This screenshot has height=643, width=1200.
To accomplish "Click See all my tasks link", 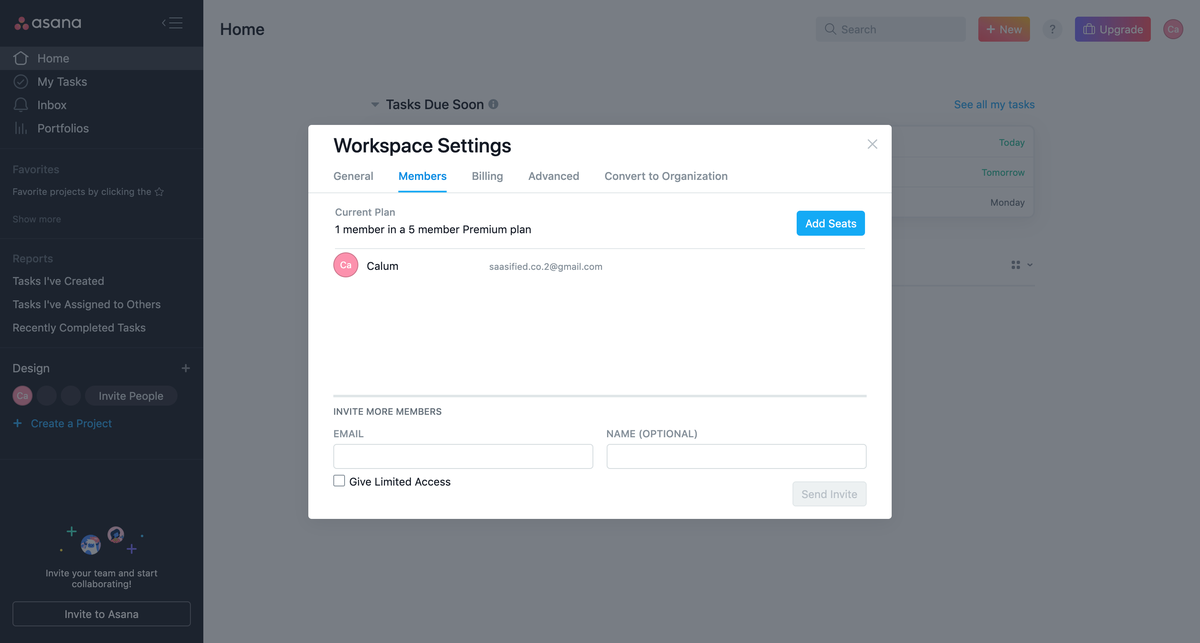I will click(x=994, y=104).
